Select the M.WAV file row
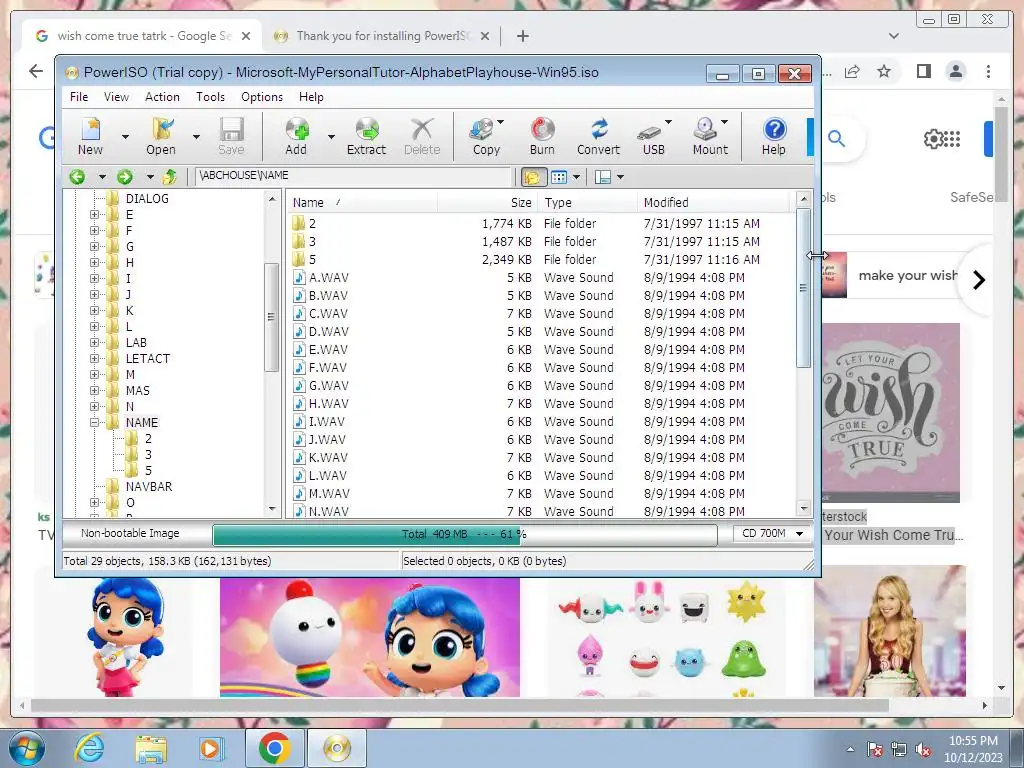Viewport: 1024px width, 768px height. (542, 494)
